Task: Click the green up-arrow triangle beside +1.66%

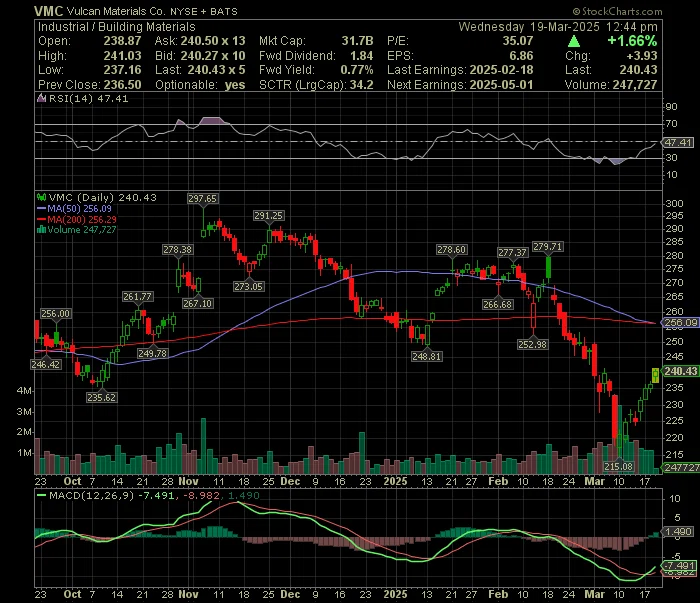Action: [x=574, y=42]
